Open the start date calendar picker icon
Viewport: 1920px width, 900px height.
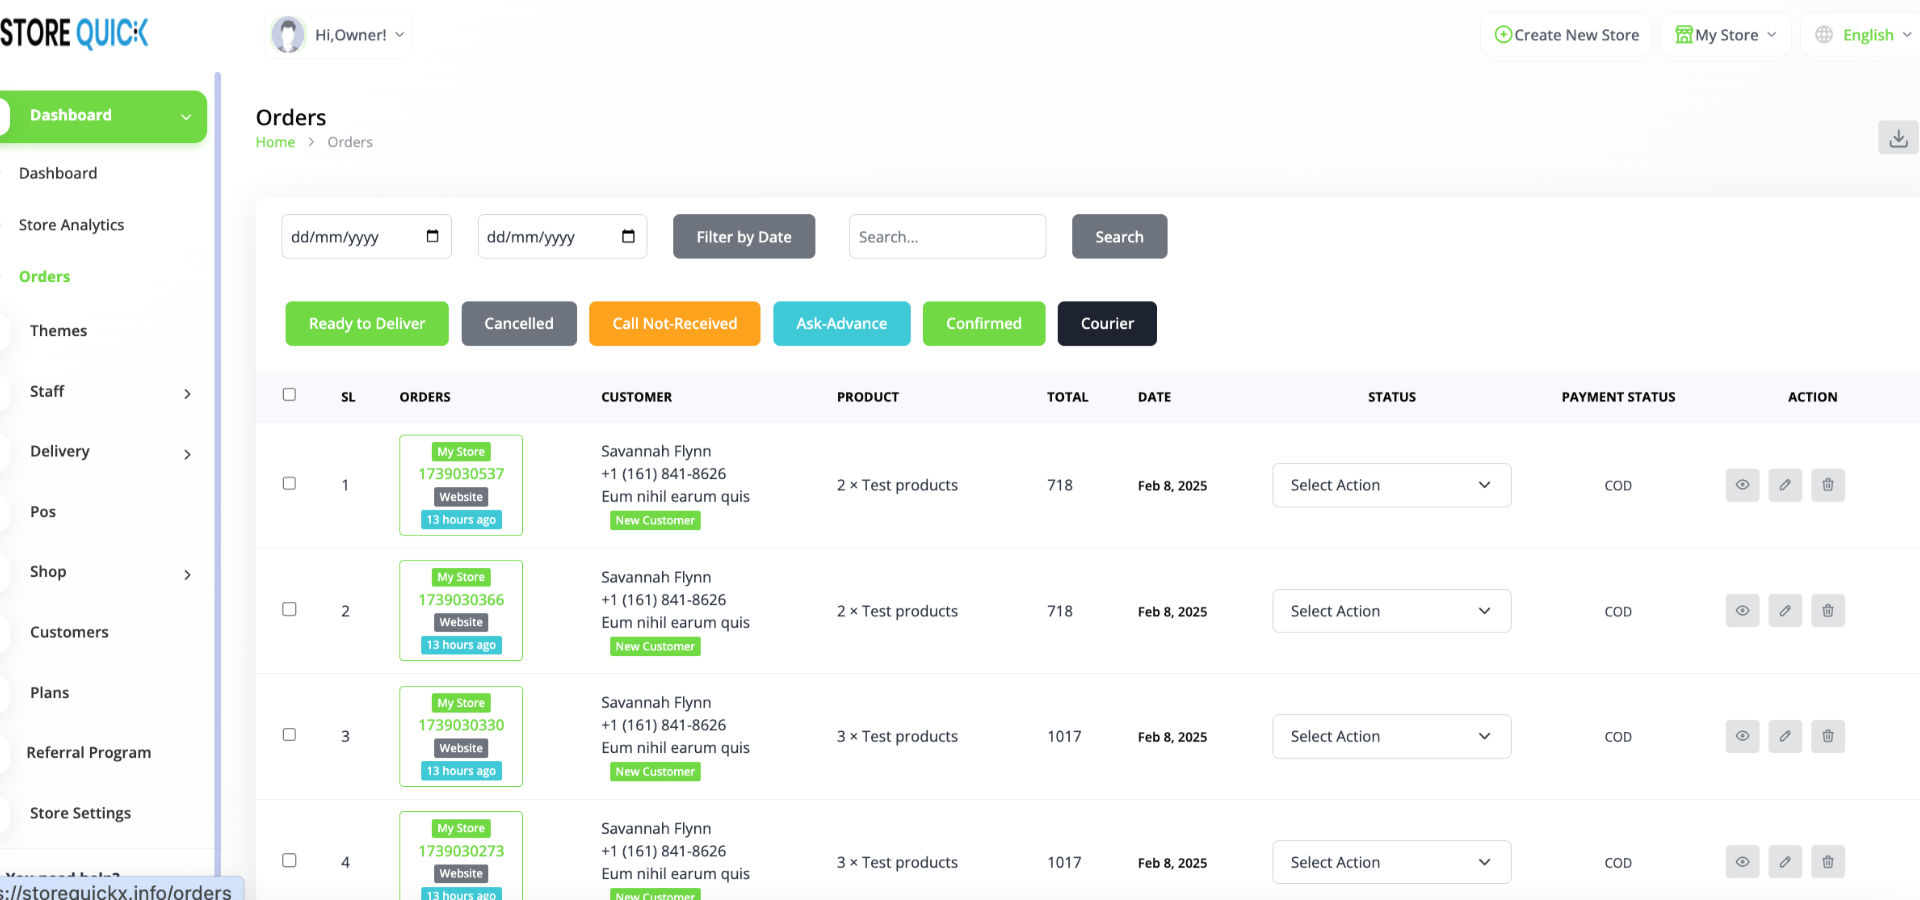[432, 236]
